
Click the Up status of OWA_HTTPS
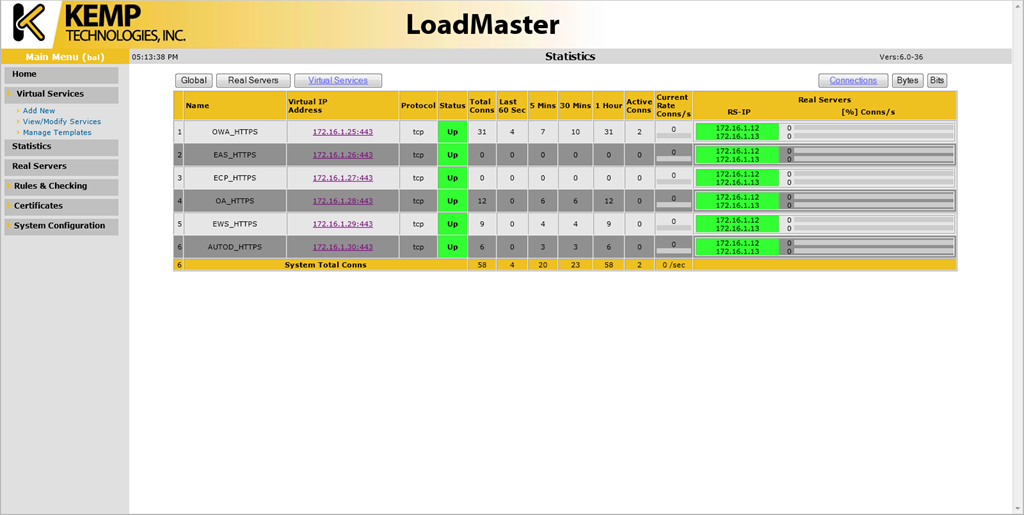pyautogui.click(x=453, y=132)
